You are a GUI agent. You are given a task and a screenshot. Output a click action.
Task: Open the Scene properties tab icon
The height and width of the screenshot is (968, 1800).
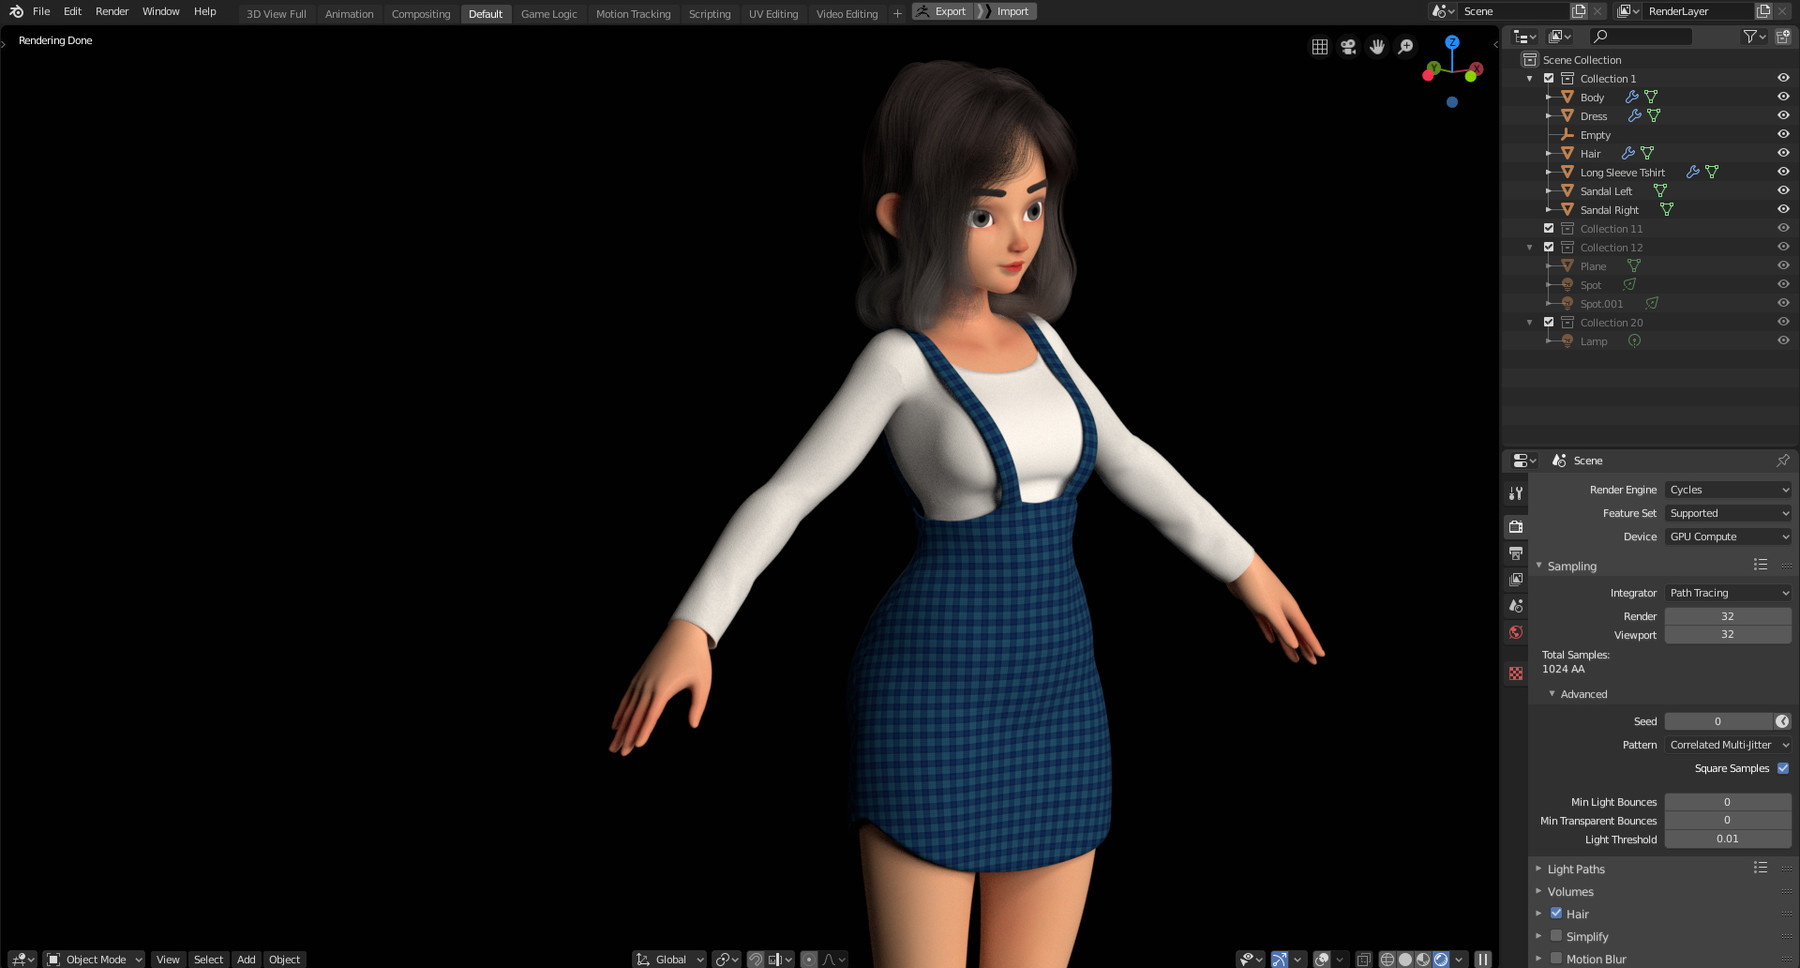[x=1516, y=606]
